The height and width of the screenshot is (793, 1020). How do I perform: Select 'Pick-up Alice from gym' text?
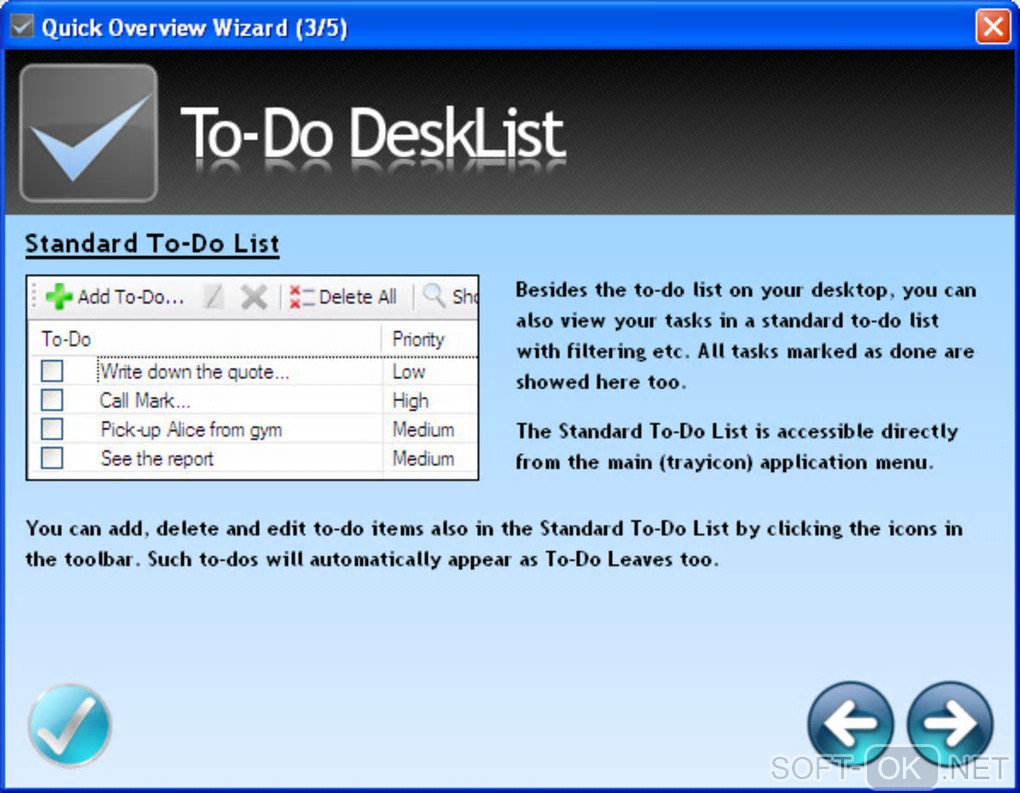(x=191, y=429)
